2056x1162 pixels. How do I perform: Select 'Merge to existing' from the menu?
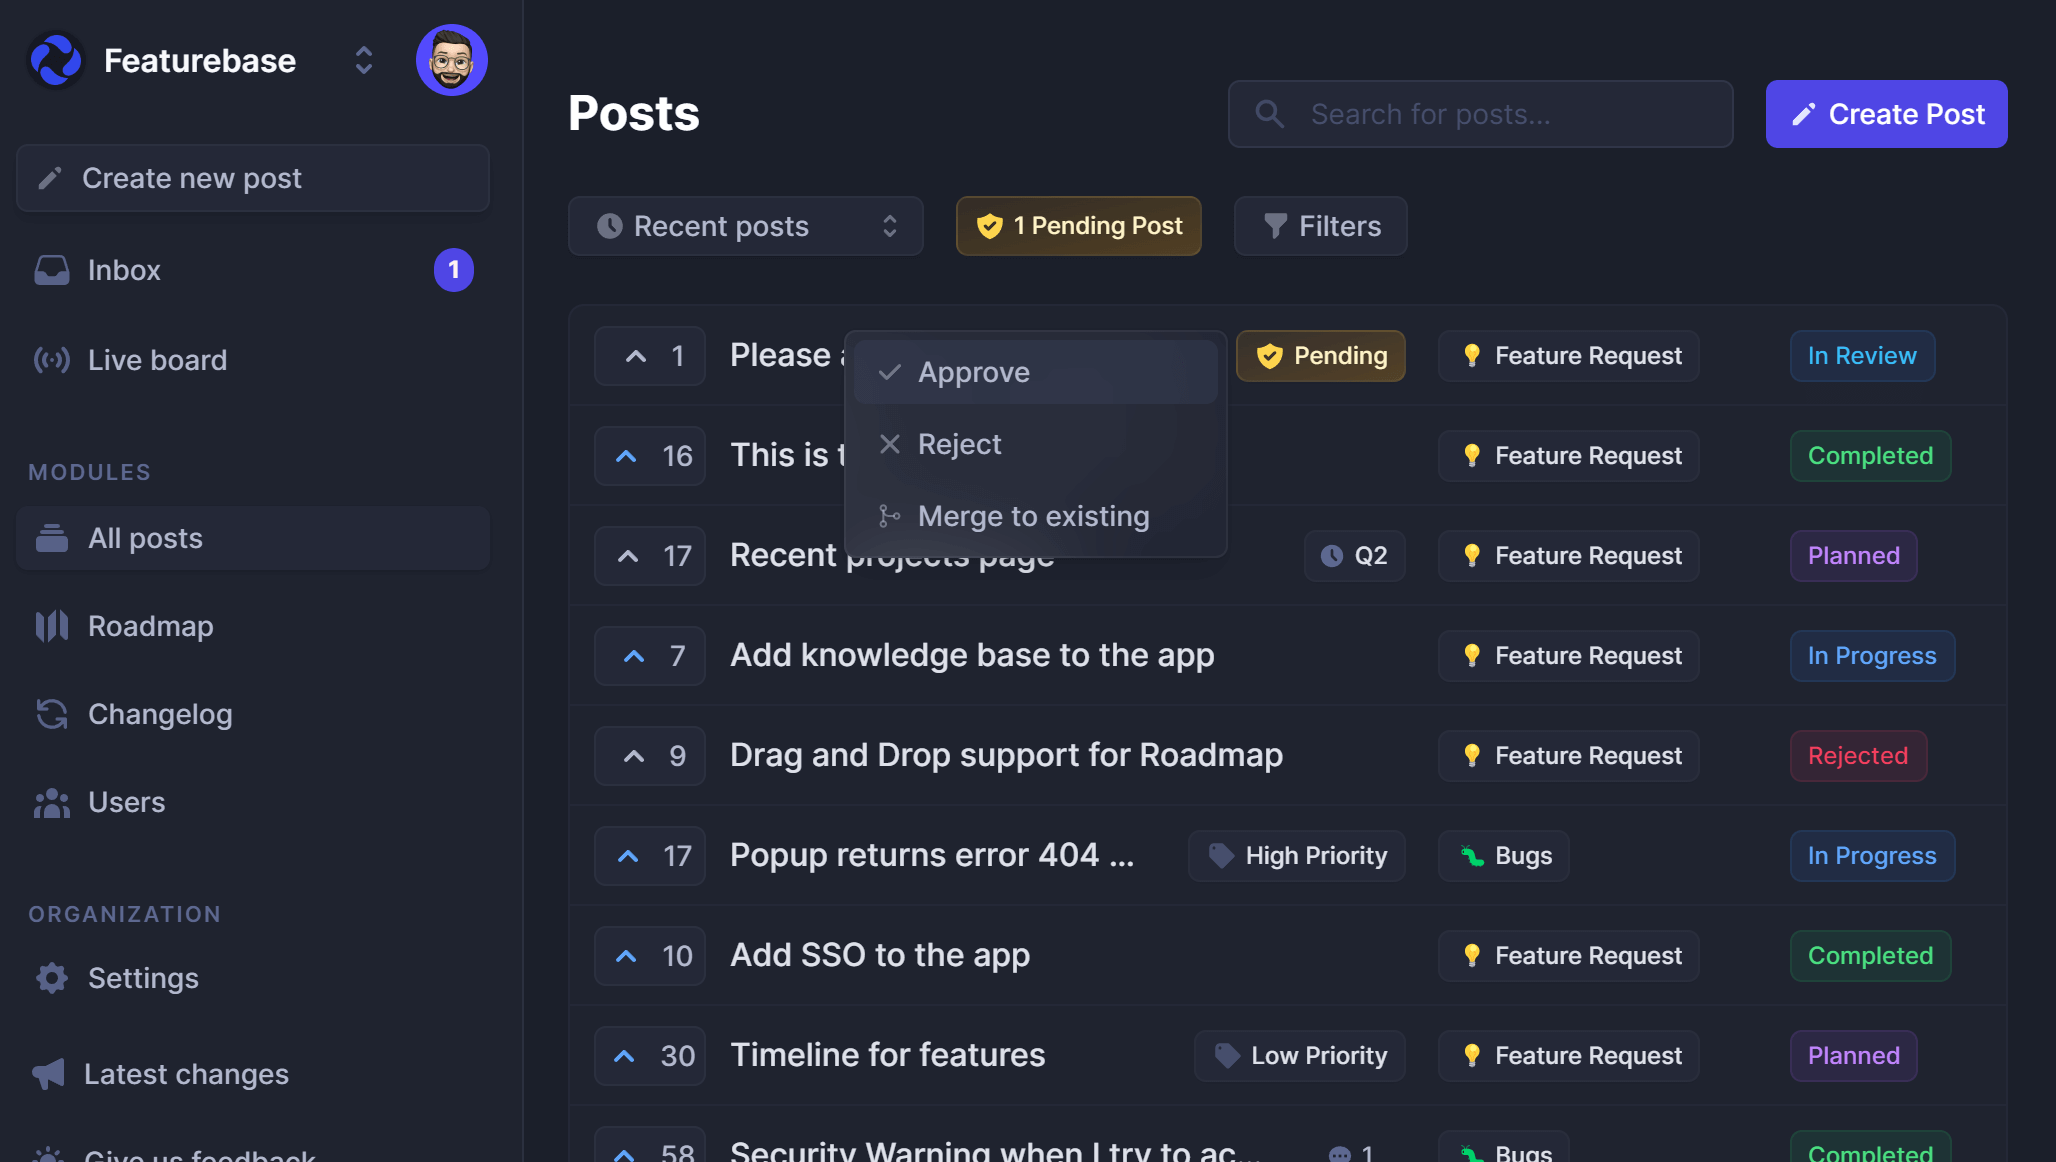[1033, 515]
